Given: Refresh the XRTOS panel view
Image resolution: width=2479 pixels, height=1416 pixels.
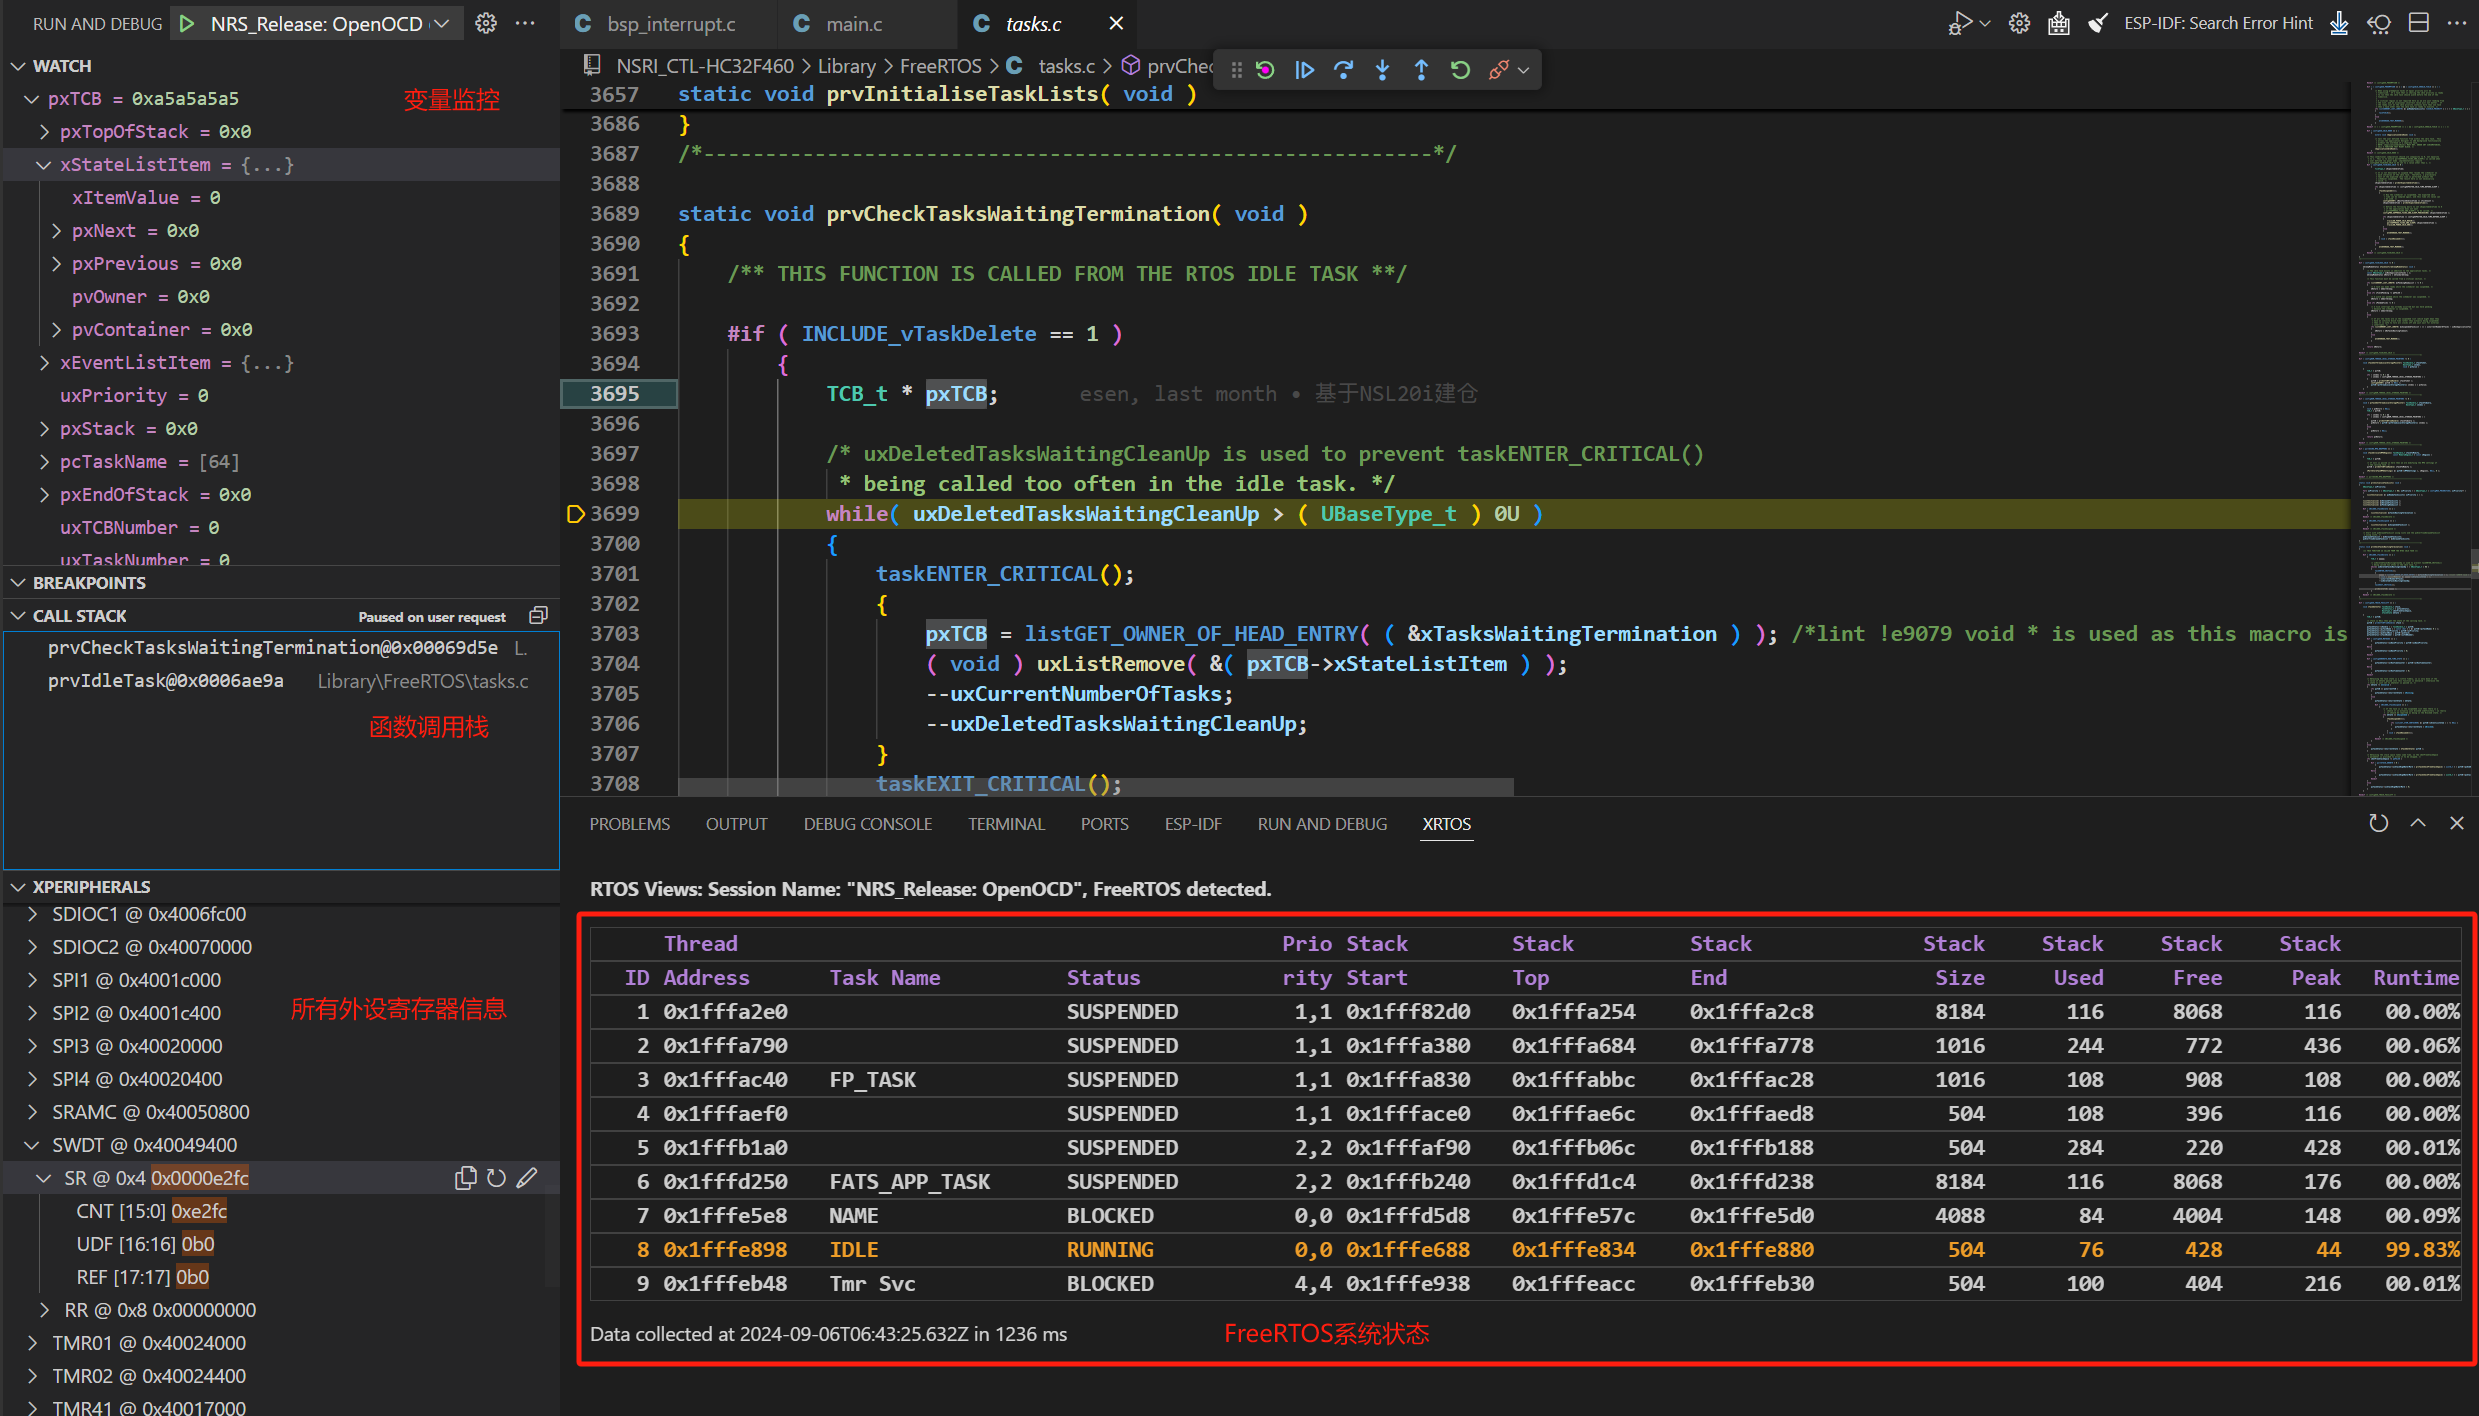Looking at the screenshot, I should (x=2379, y=823).
